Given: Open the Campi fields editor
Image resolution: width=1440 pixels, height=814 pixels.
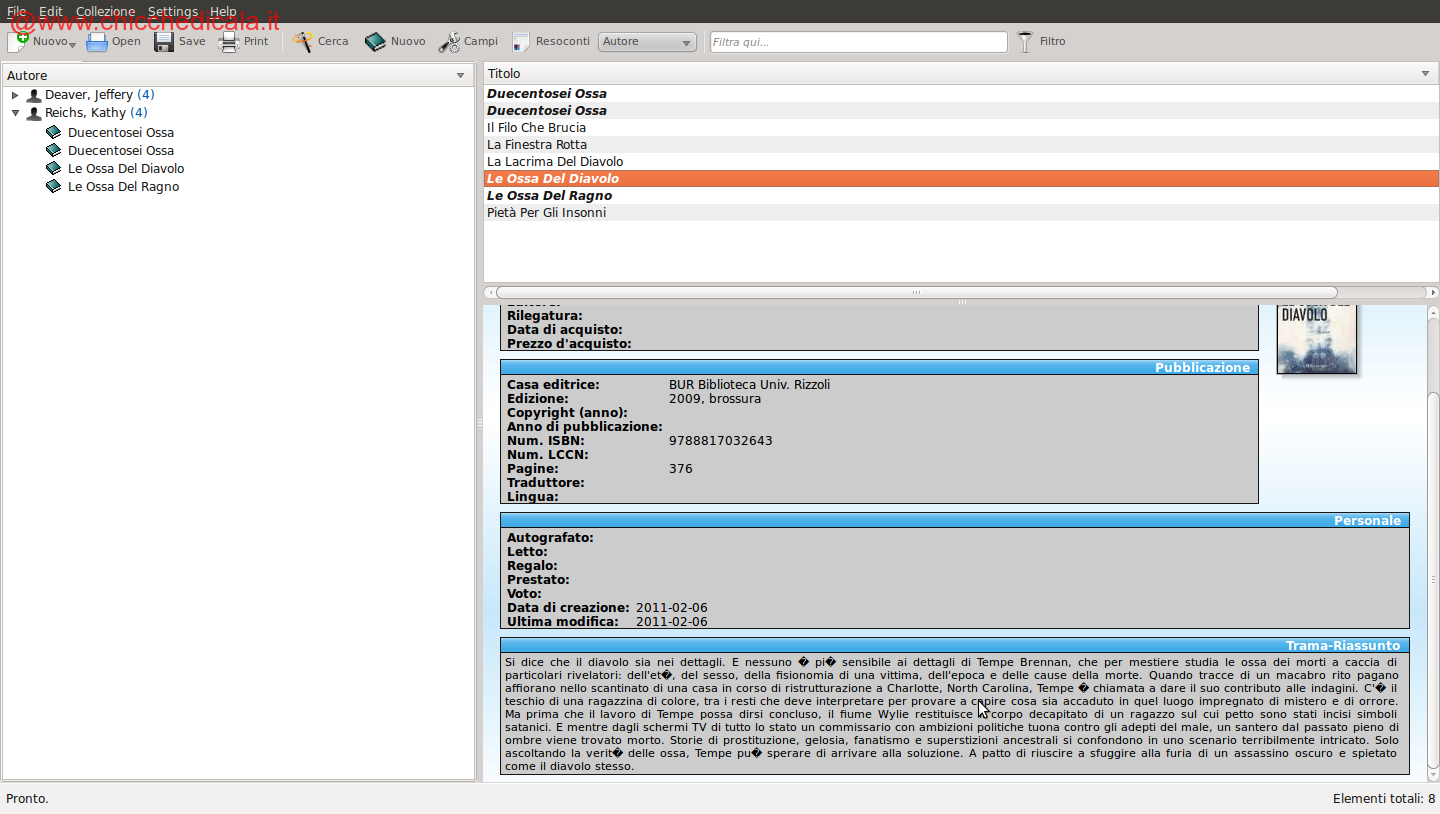Looking at the screenshot, I should click(x=450, y=42).
